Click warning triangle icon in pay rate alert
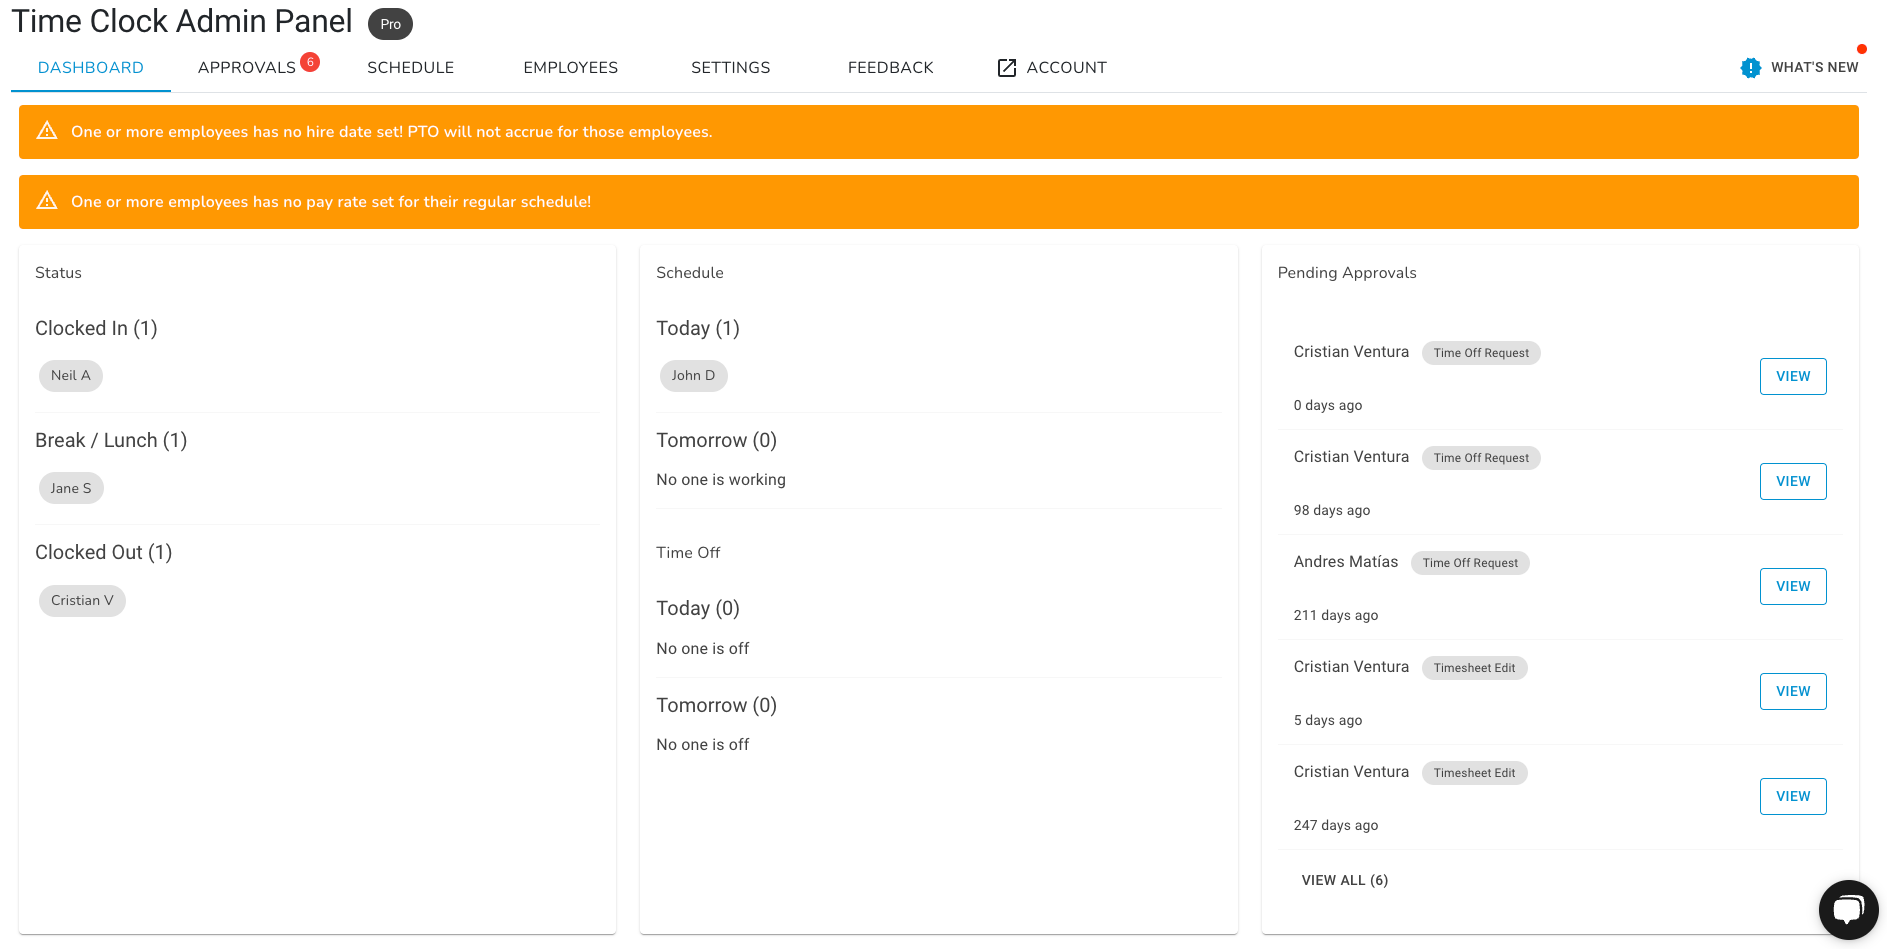This screenshot has width=1887, height=949. (47, 201)
